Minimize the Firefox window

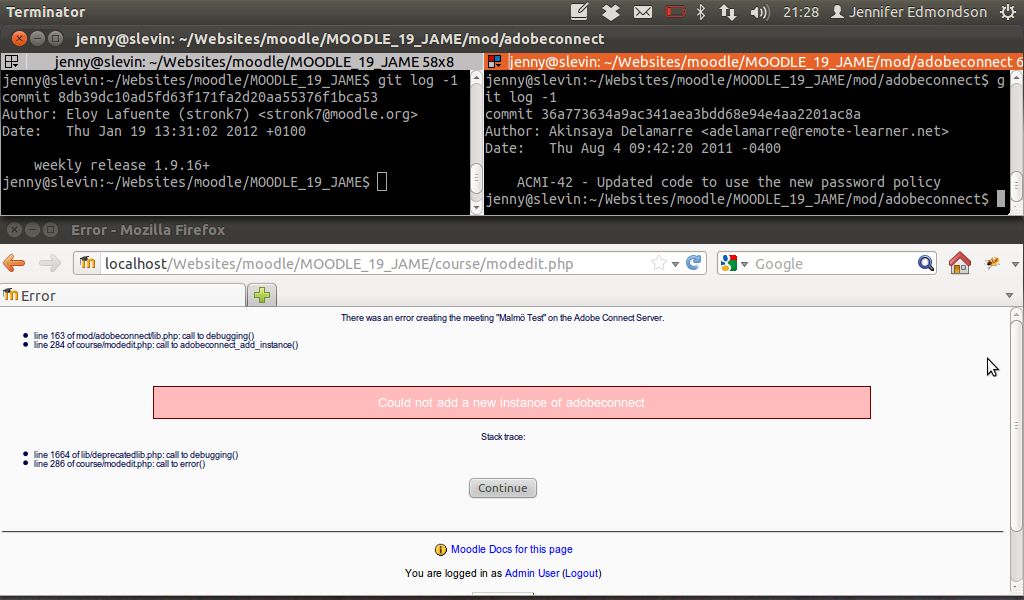pyautogui.click(x=32, y=230)
